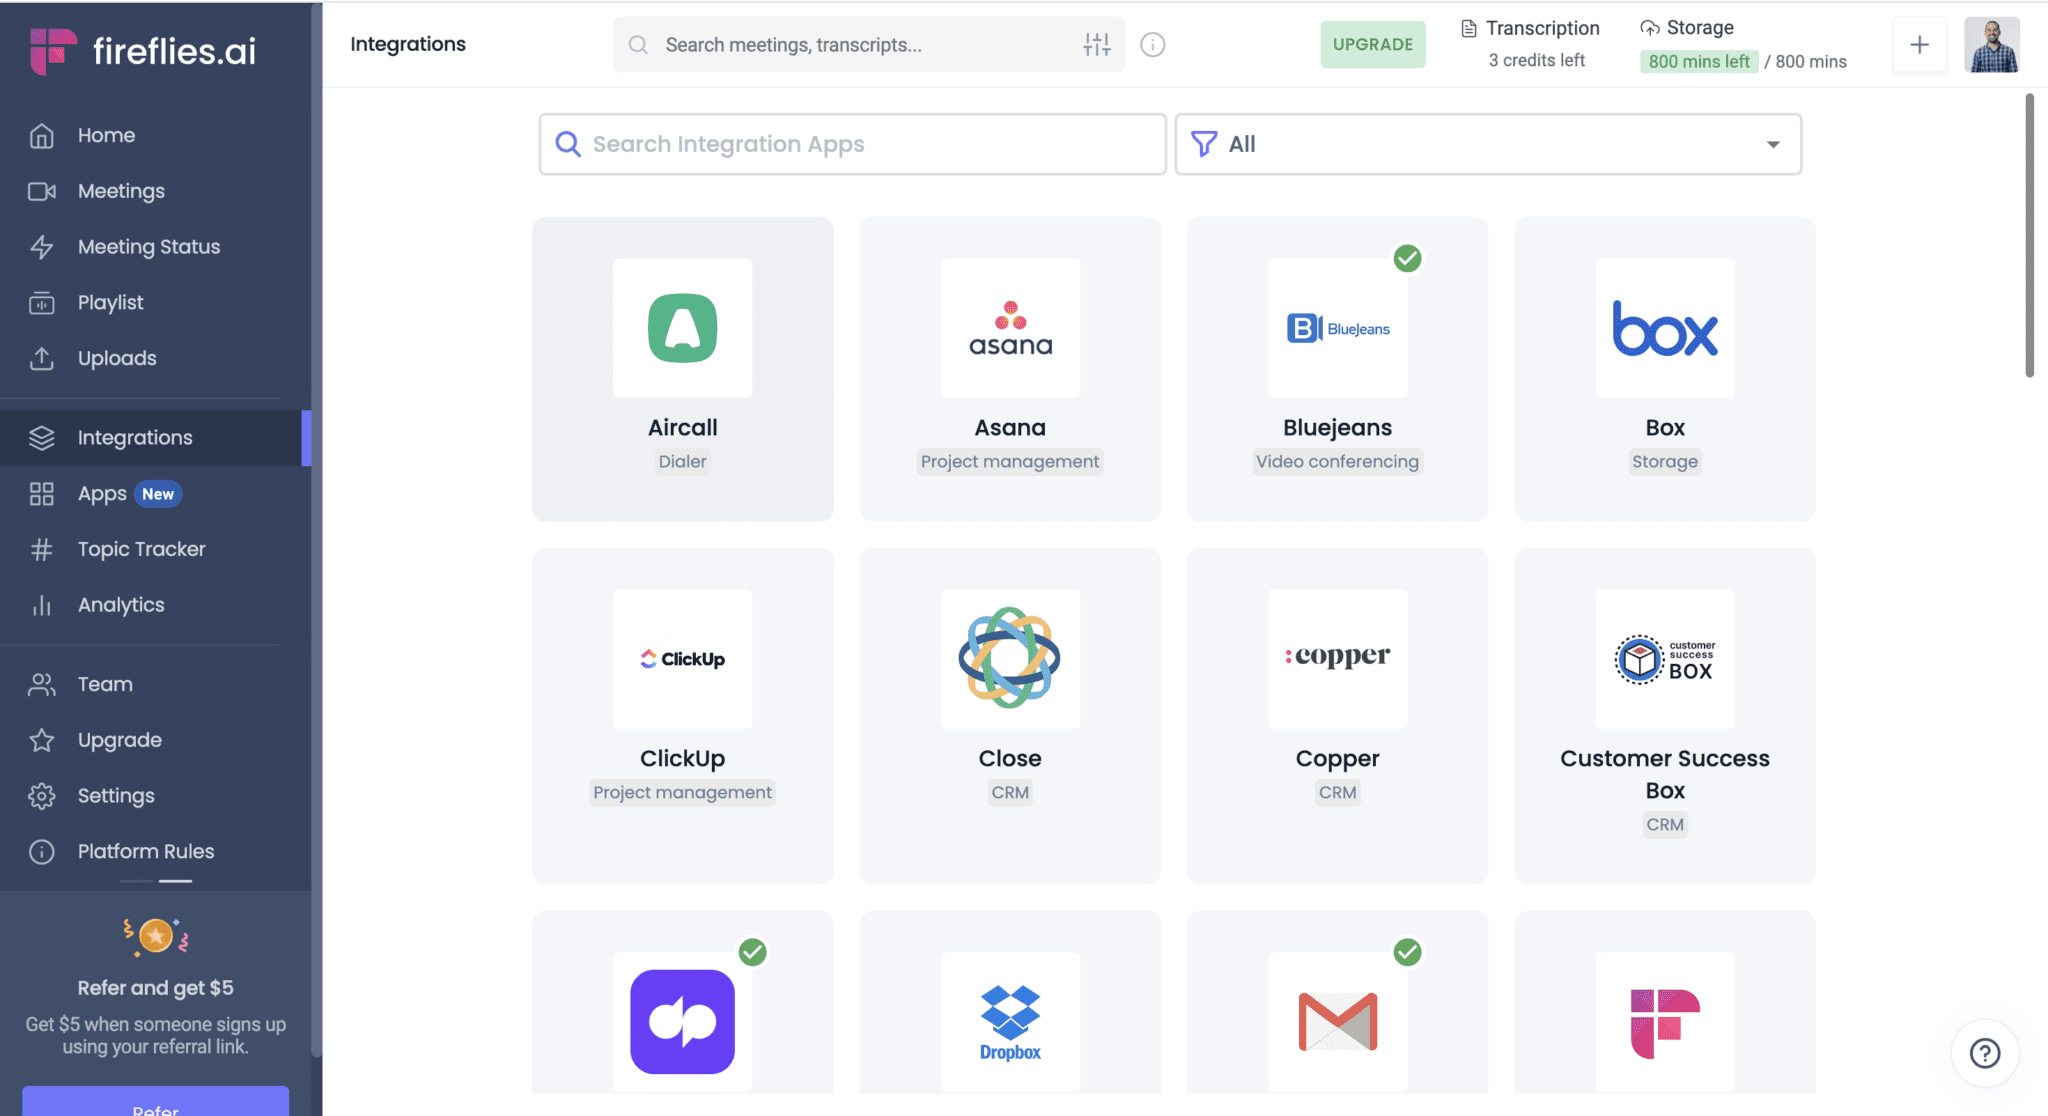
Task: Open the Asana integration card
Action: coord(1010,368)
